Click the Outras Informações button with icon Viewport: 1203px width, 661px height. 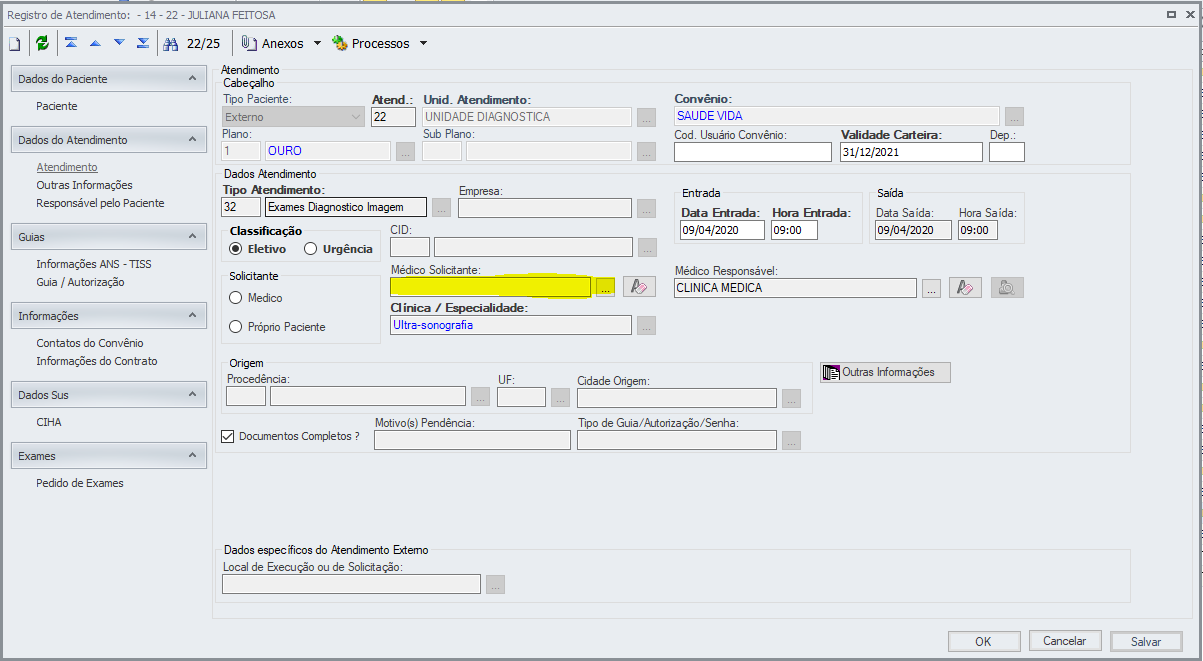[x=885, y=372]
